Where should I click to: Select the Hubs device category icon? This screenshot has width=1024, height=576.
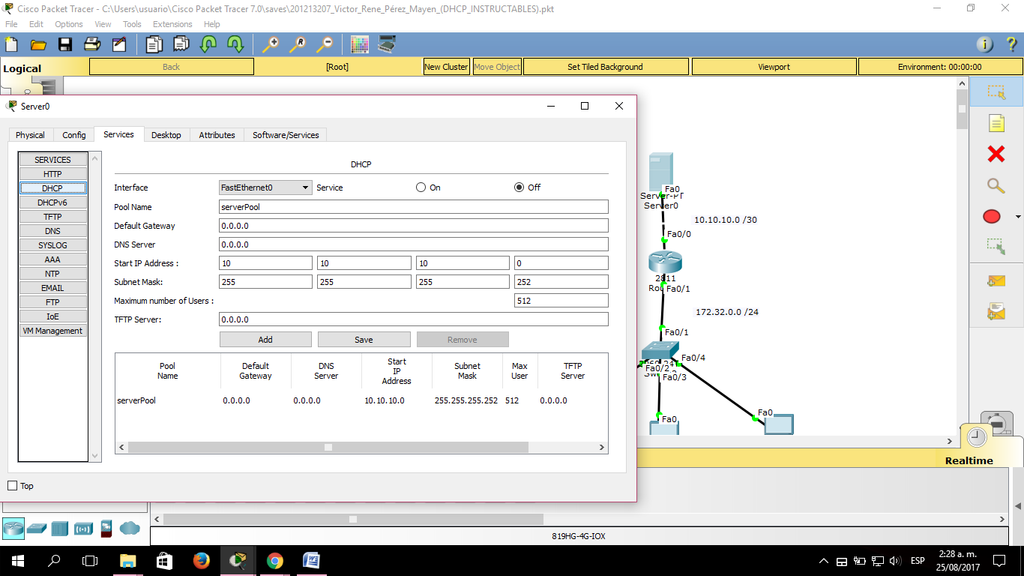tap(59, 528)
